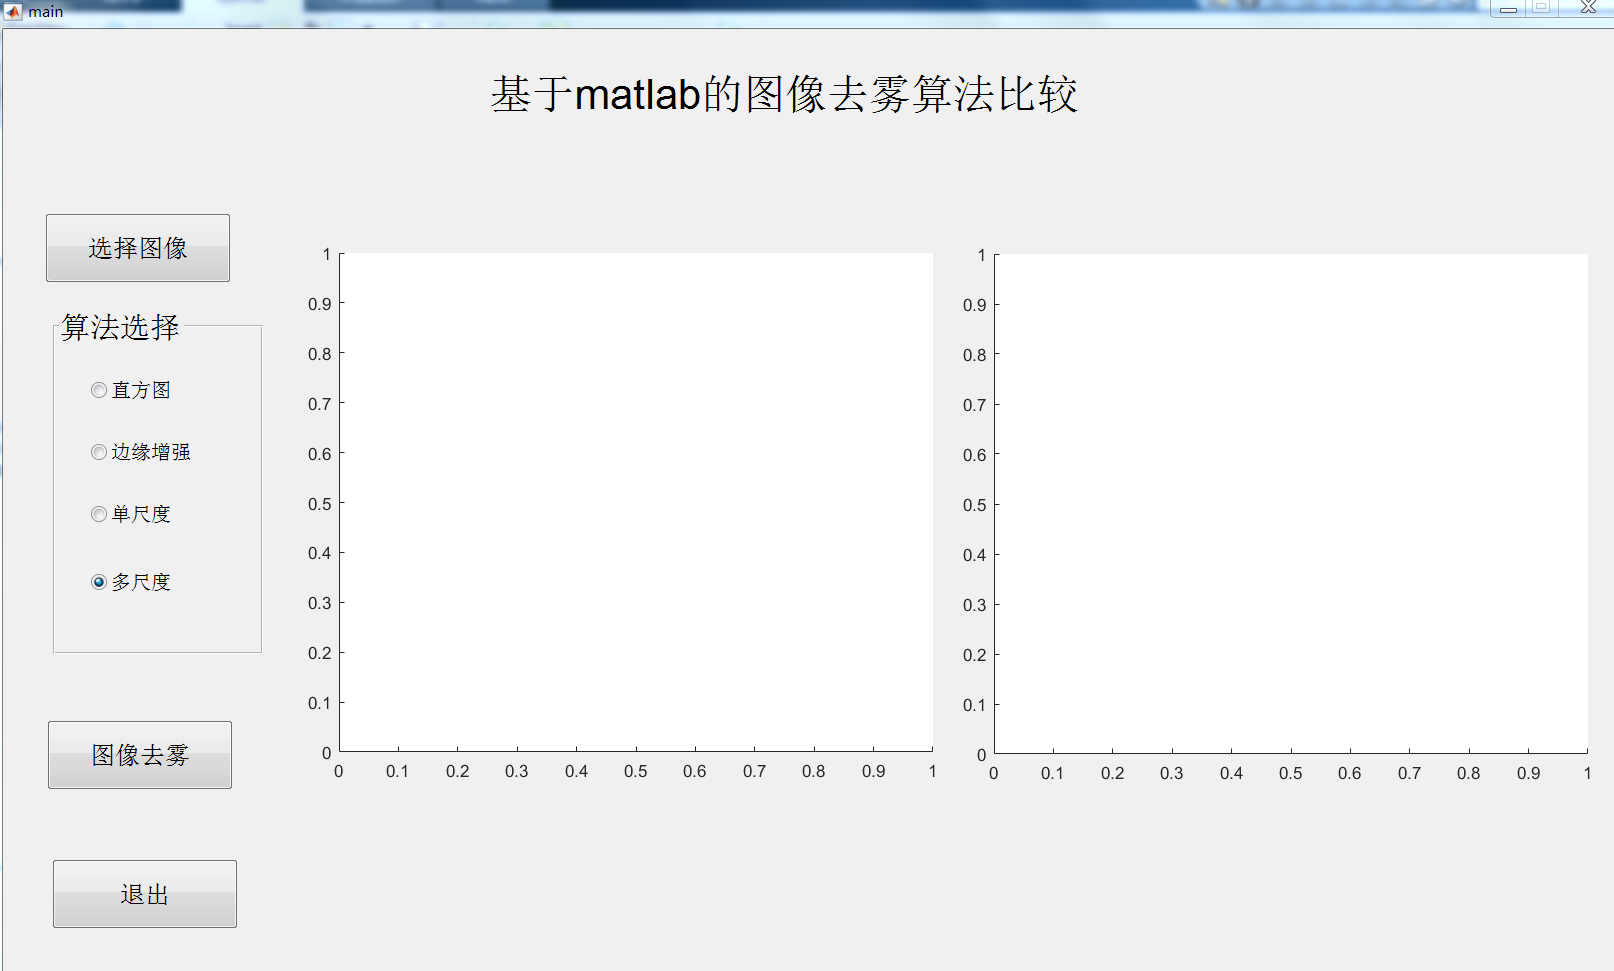Select the 多尺度 radio button
The image size is (1614, 971).
131,582
